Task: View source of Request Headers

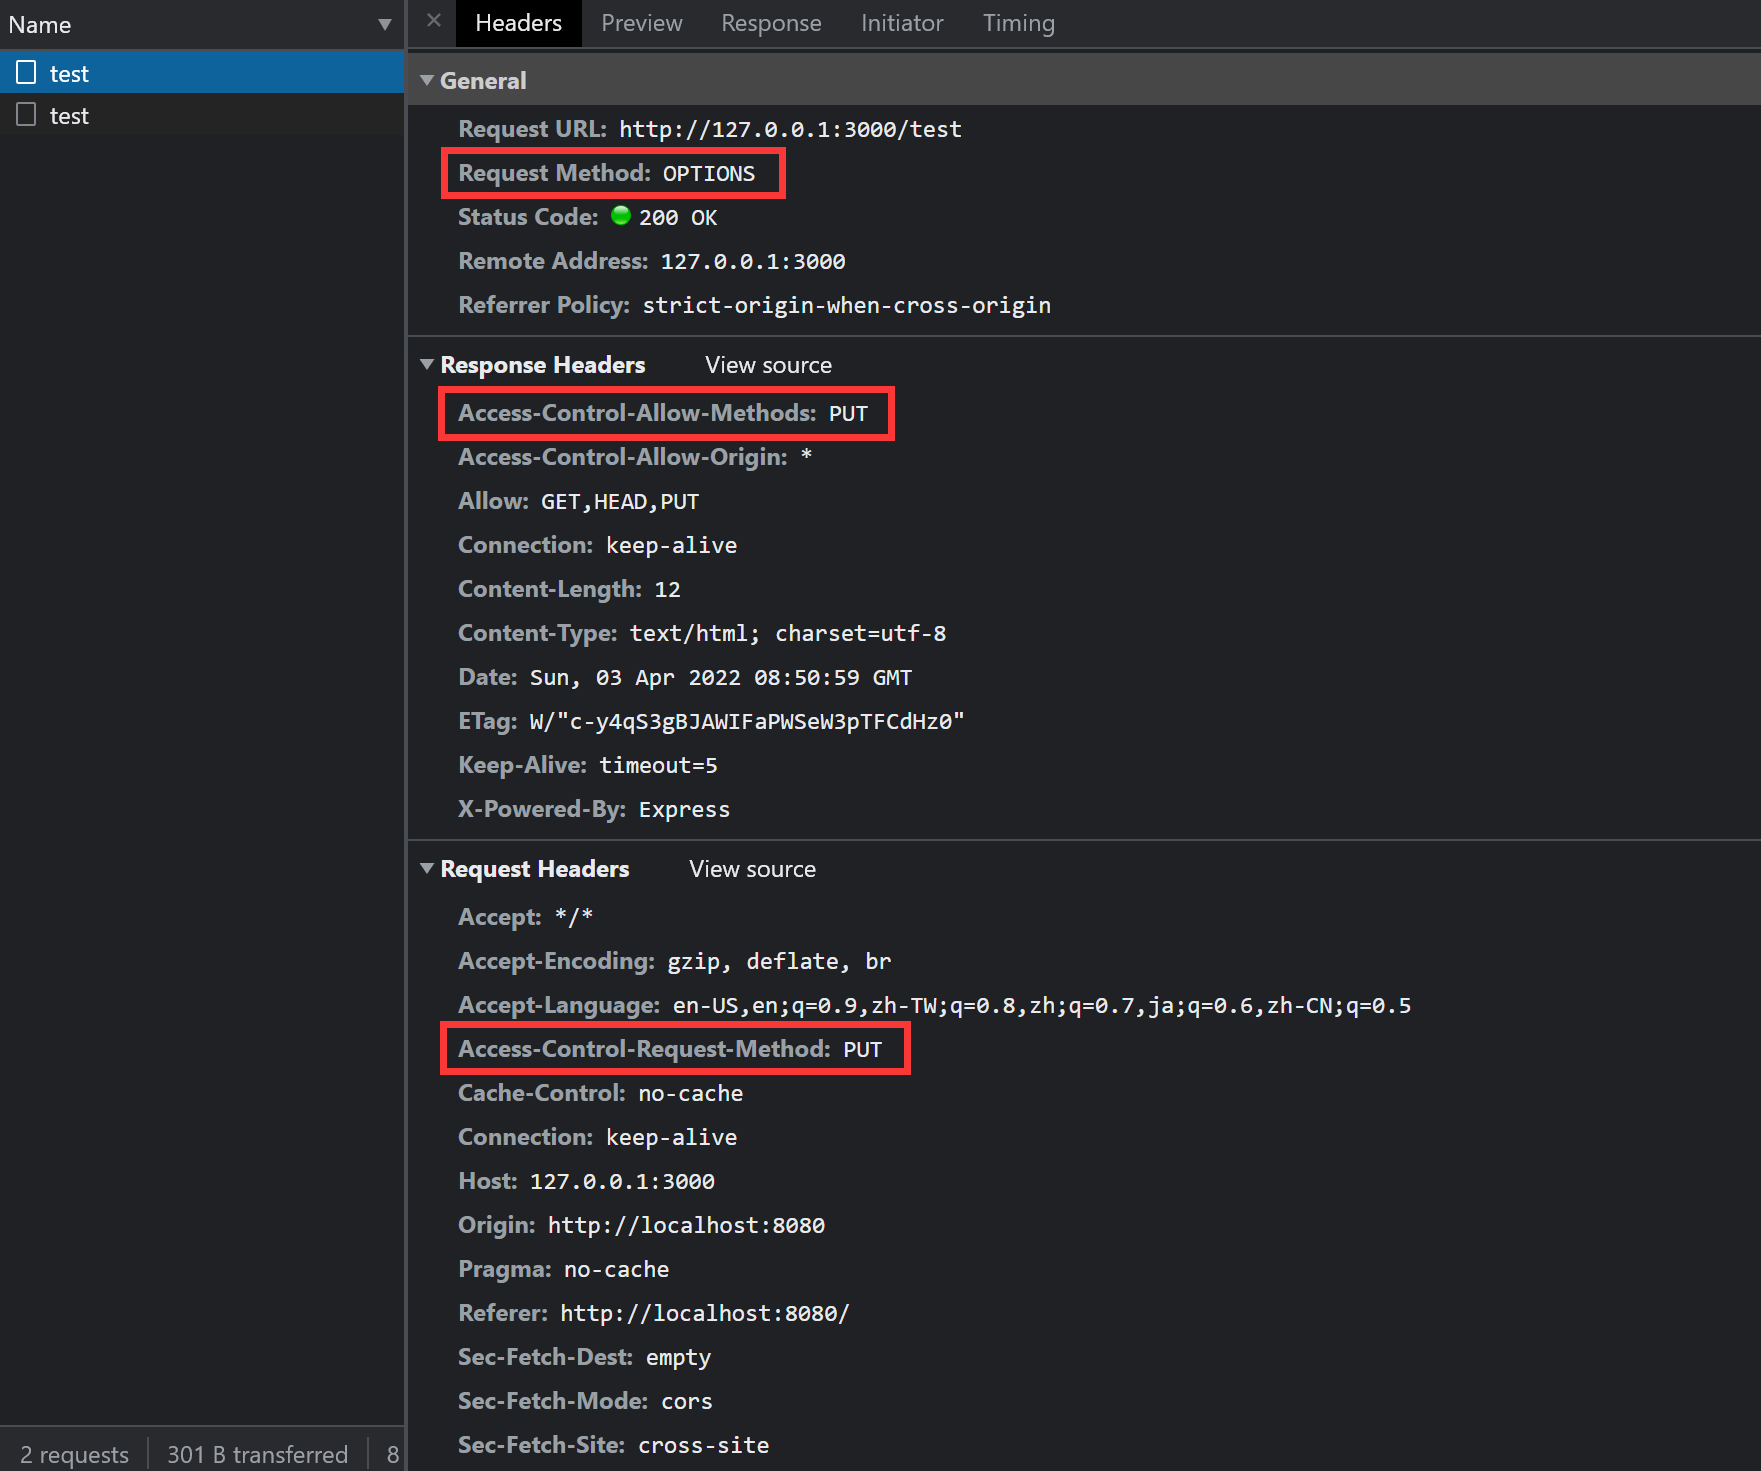Action: point(752,869)
